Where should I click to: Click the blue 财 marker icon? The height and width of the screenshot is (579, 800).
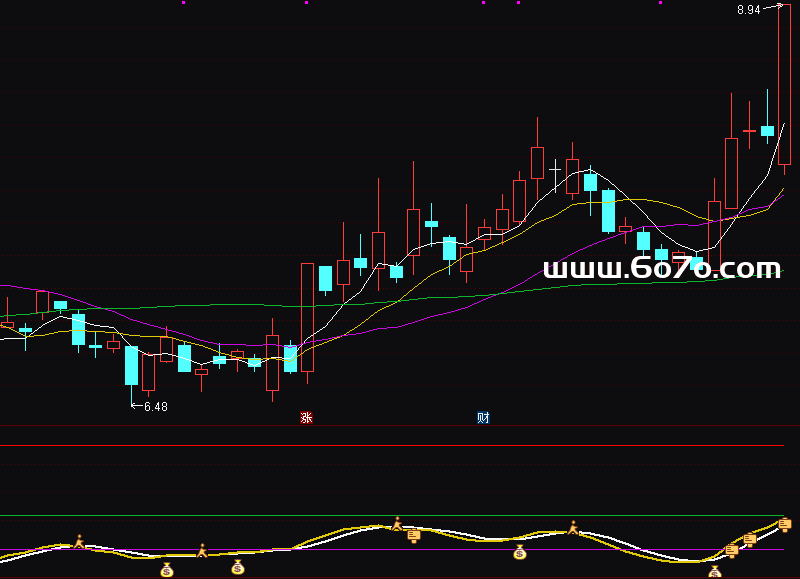click(483, 417)
